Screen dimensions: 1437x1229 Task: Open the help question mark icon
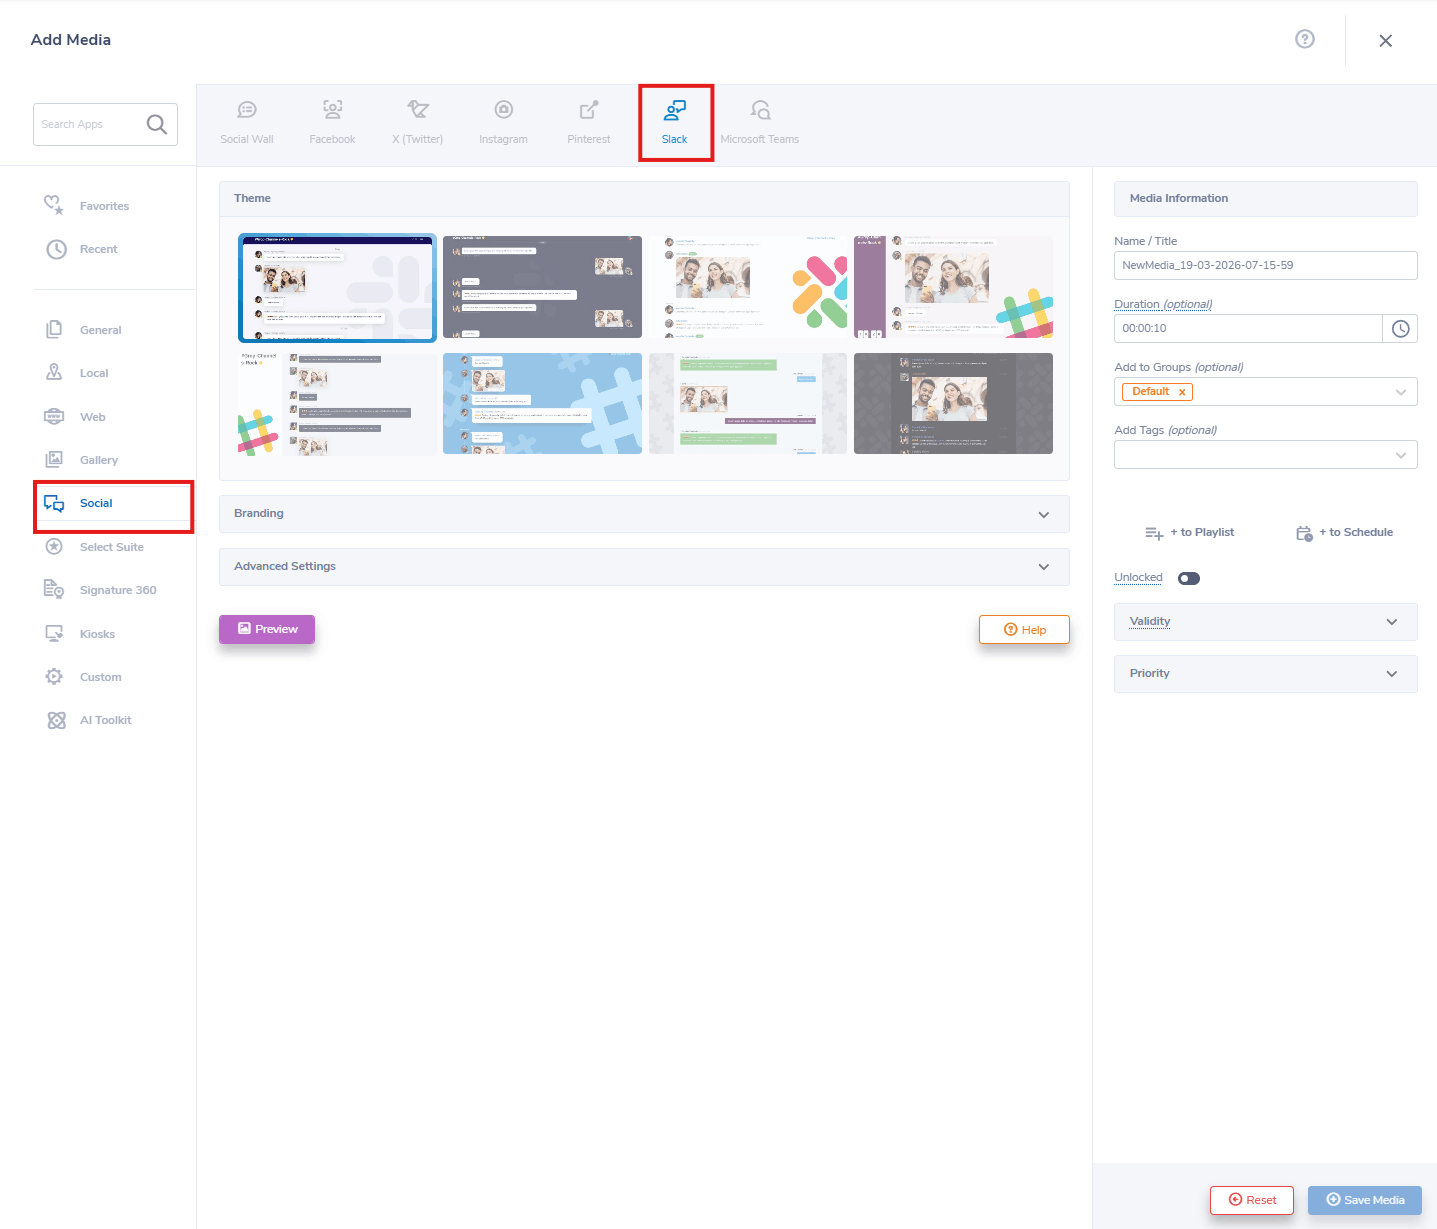click(x=1305, y=39)
